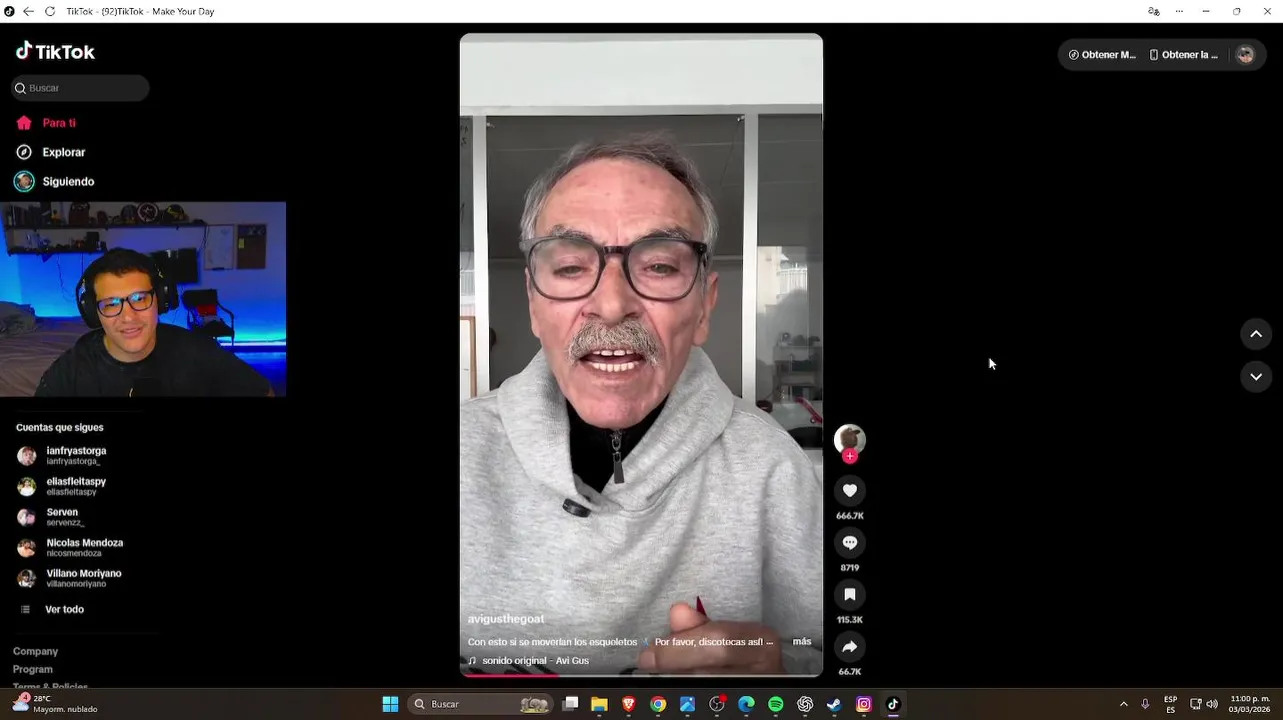1283x720 pixels.
Task: Open Spotify from taskbar
Action: (776, 704)
